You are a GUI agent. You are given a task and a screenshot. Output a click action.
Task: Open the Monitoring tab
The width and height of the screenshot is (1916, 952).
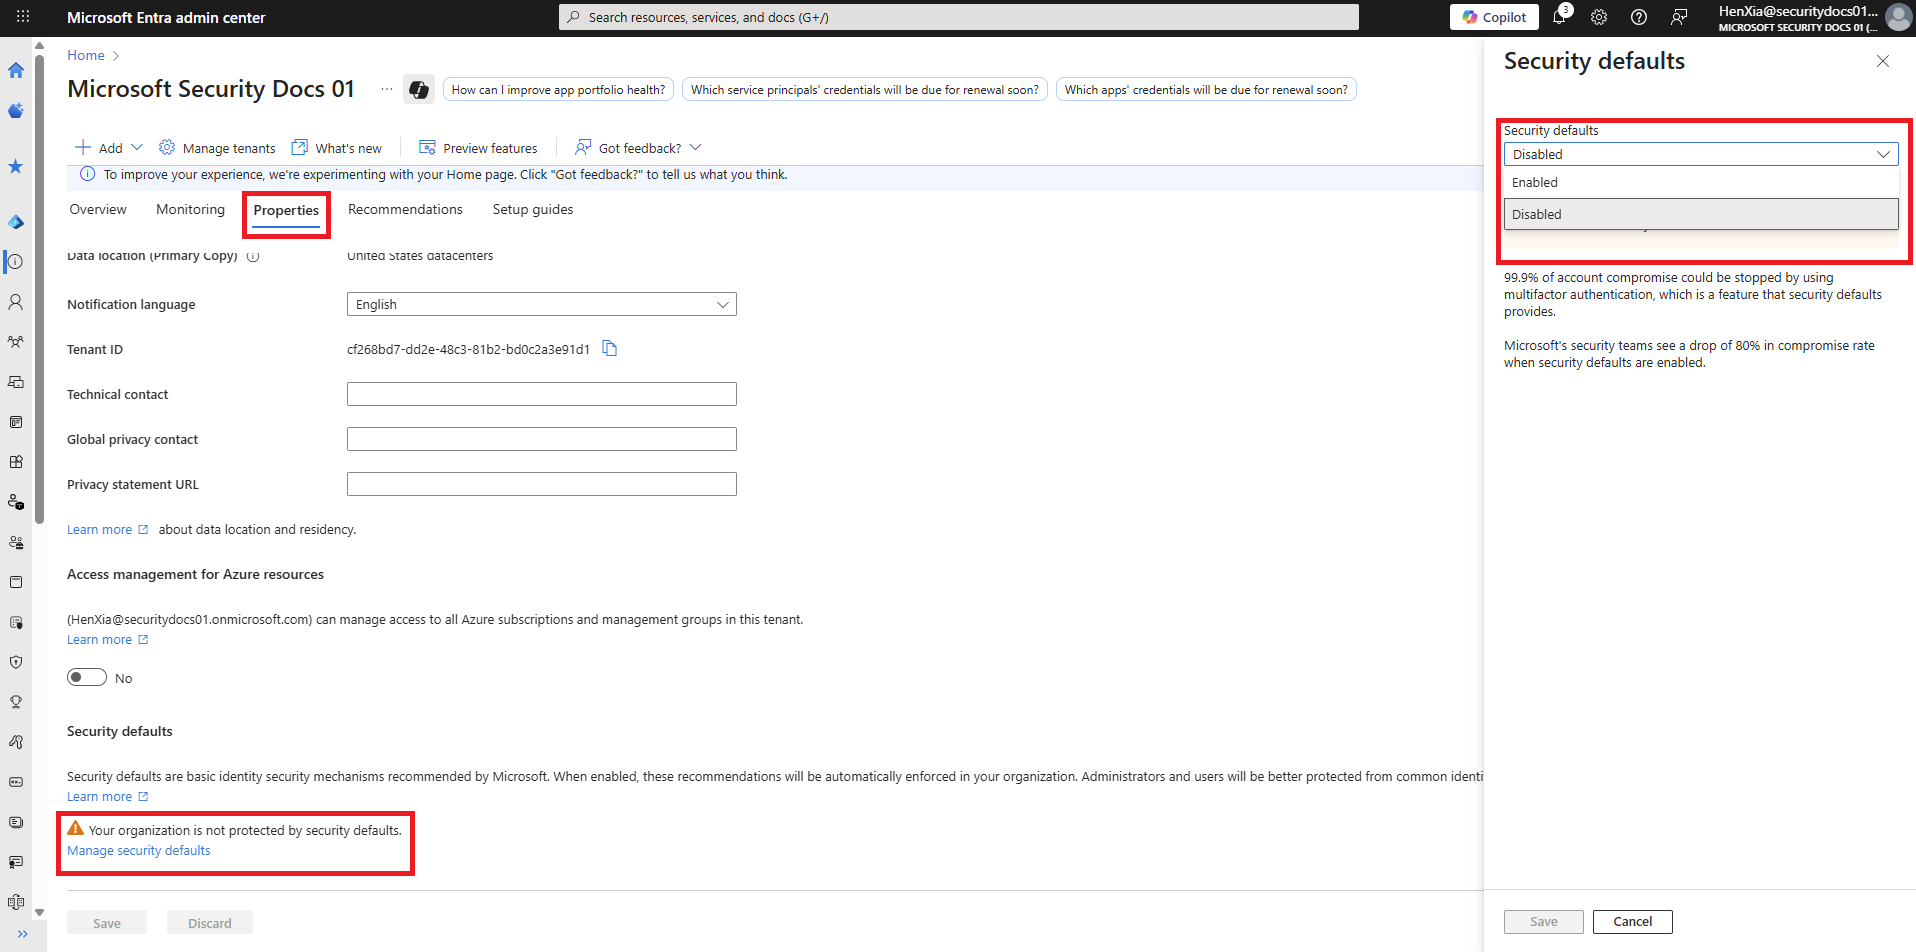click(190, 209)
